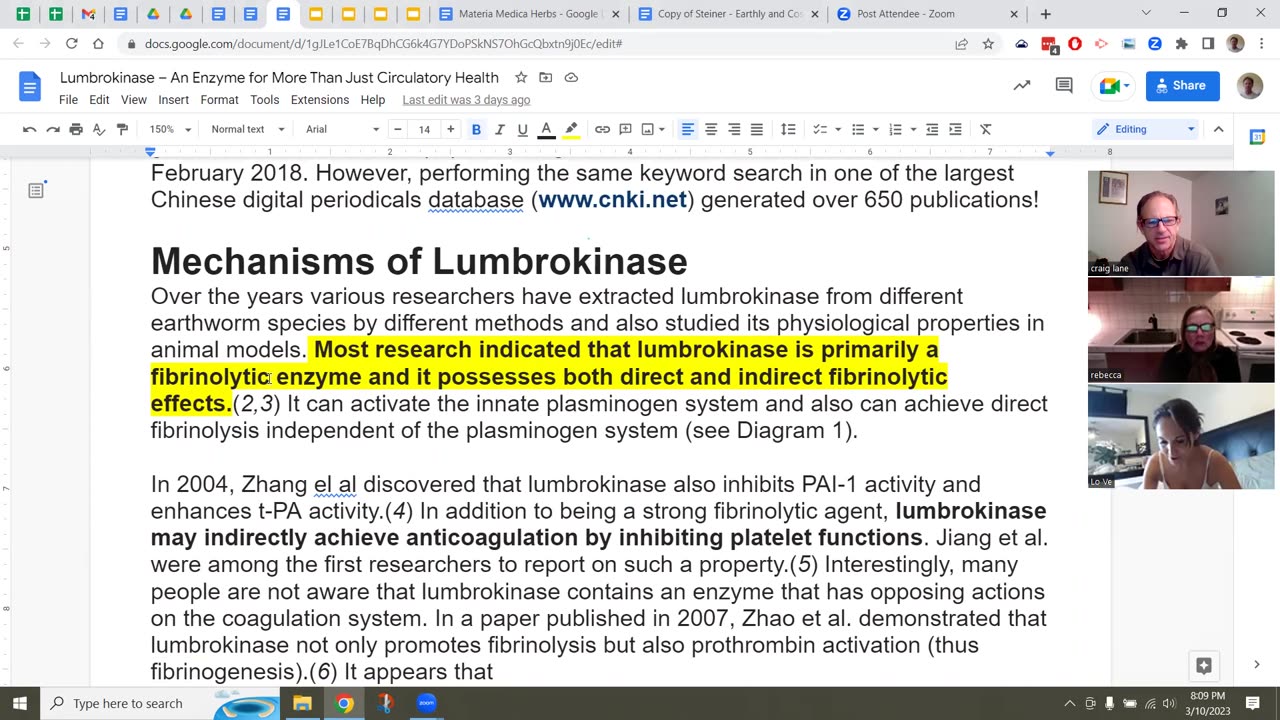Image resolution: width=1280 pixels, height=720 pixels.
Task: Undo the last edit
Action: coord(30,129)
